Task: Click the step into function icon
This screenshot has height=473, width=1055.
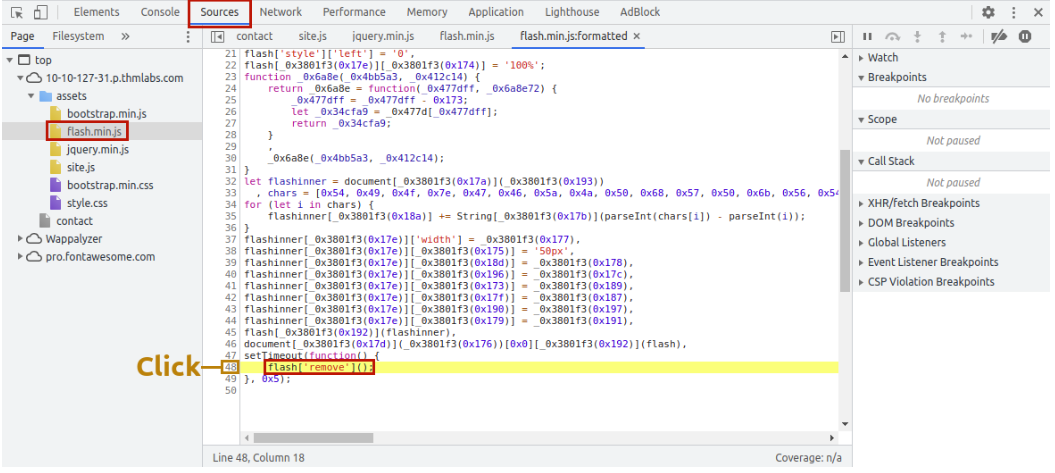Action: 917,36
